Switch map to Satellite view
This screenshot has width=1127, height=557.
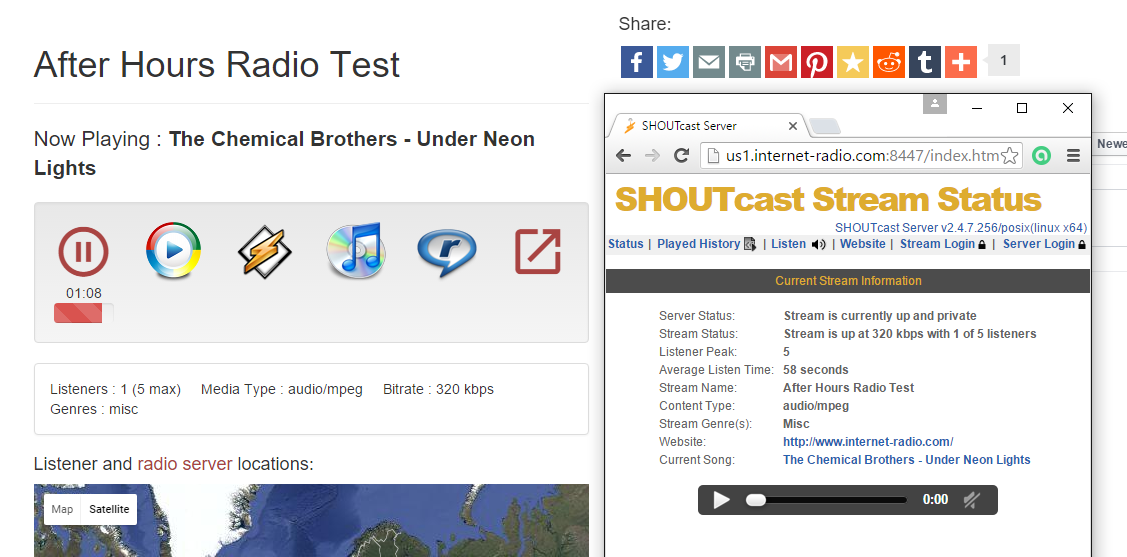tap(109, 509)
